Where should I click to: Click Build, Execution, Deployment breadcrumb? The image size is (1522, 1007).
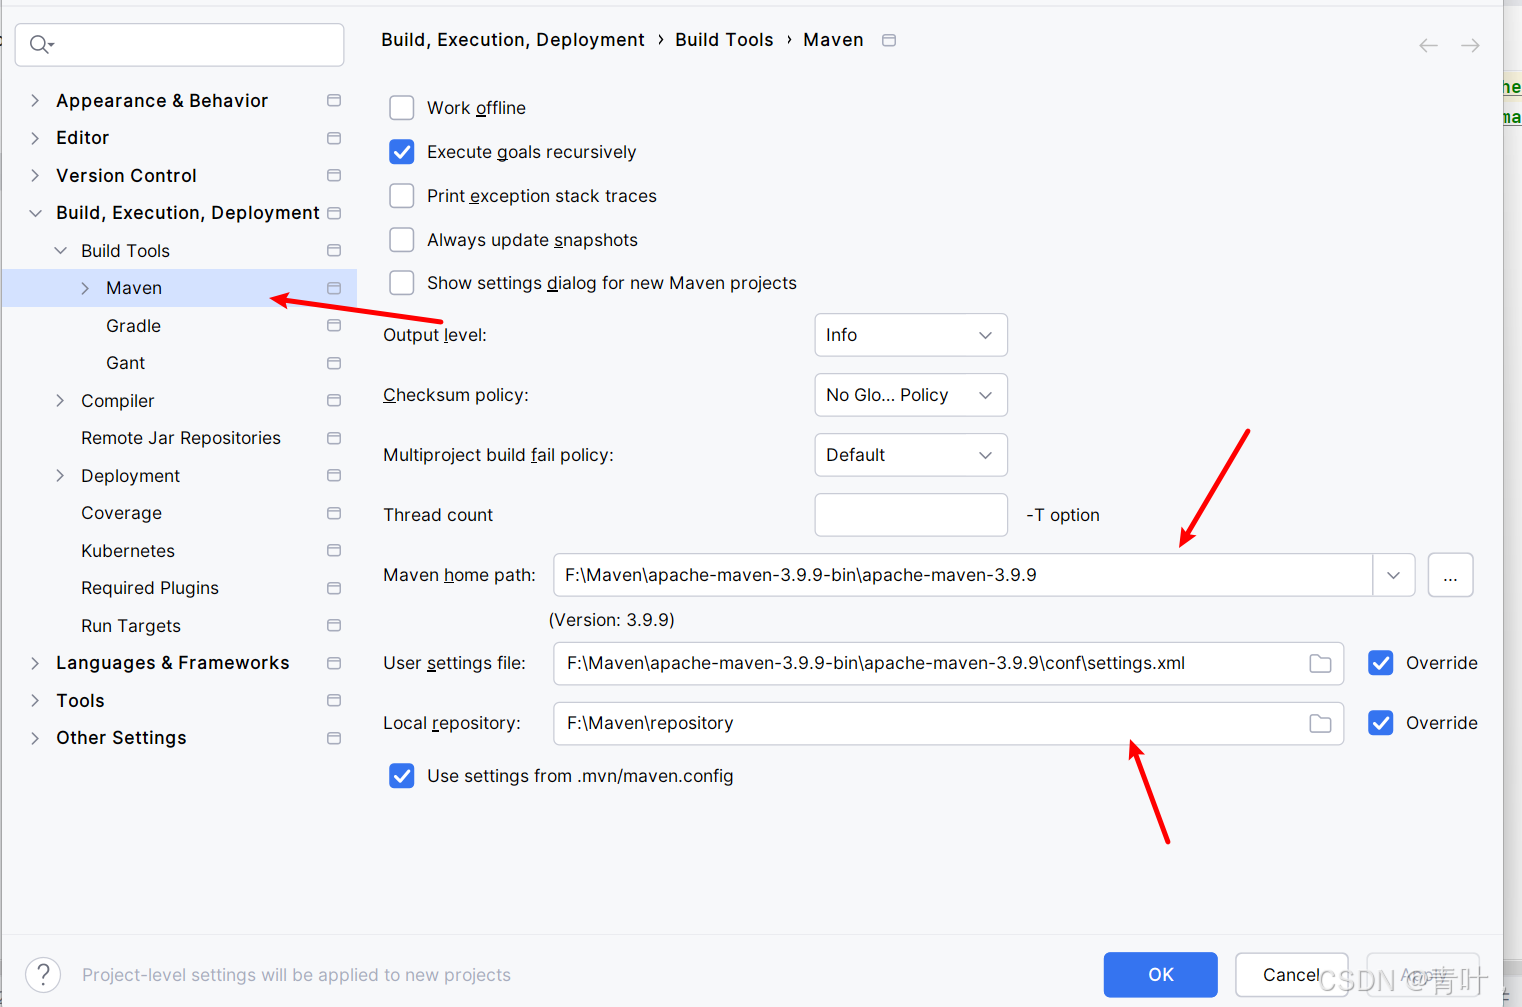(x=513, y=40)
